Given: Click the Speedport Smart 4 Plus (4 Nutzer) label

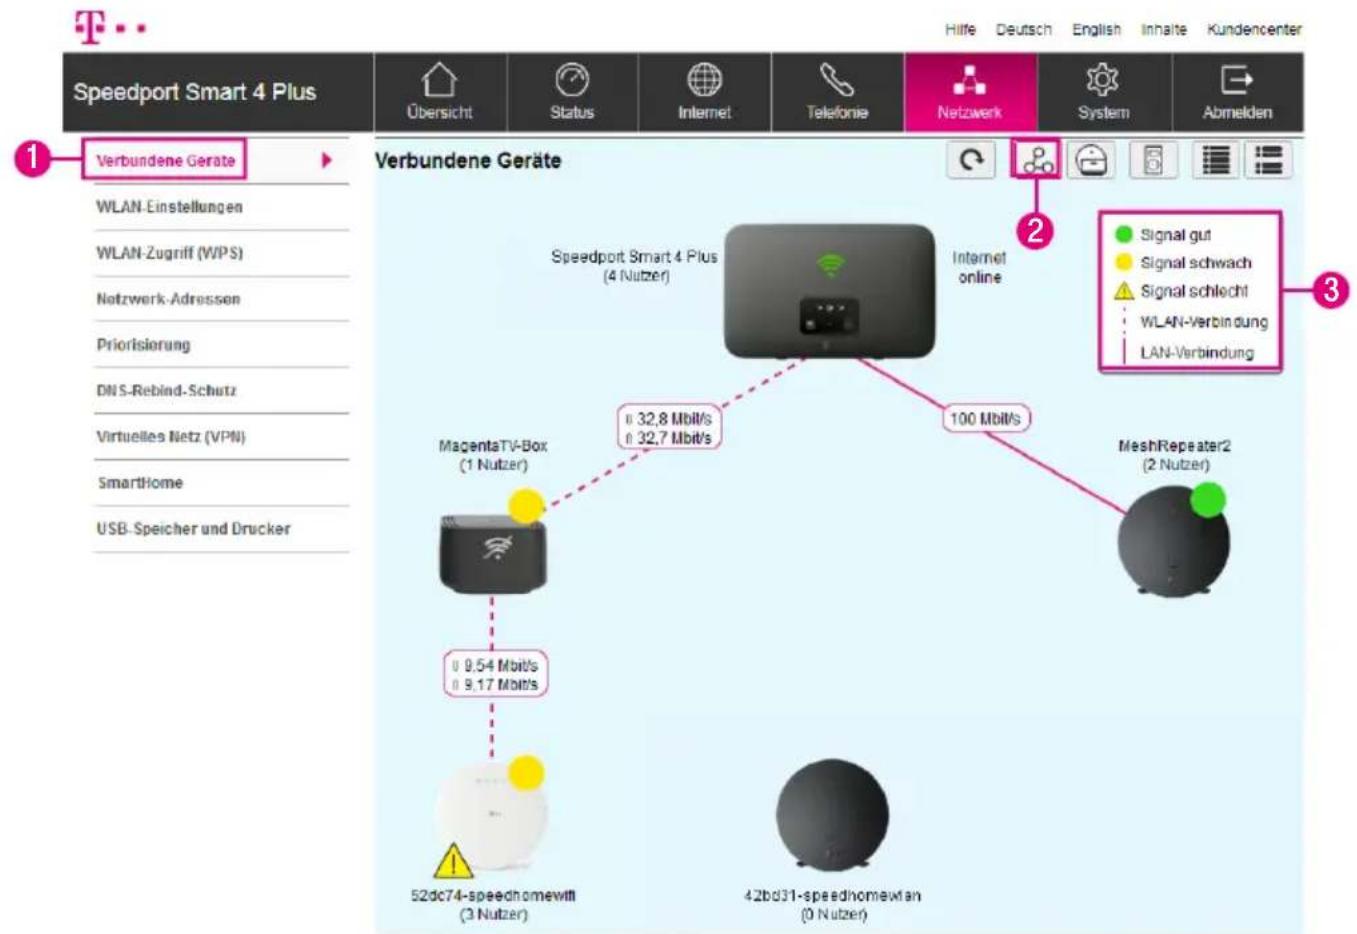Looking at the screenshot, I should [634, 266].
